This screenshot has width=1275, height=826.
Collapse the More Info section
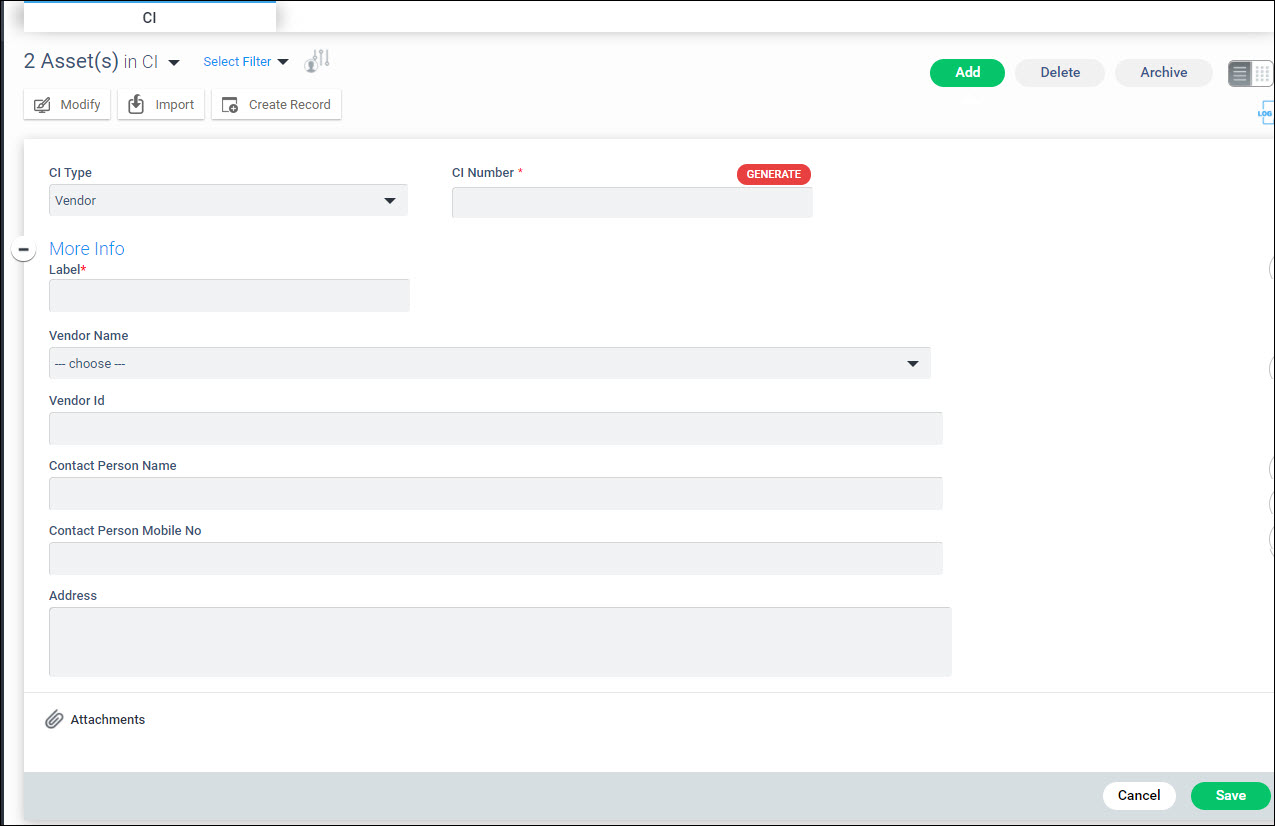[23, 248]
